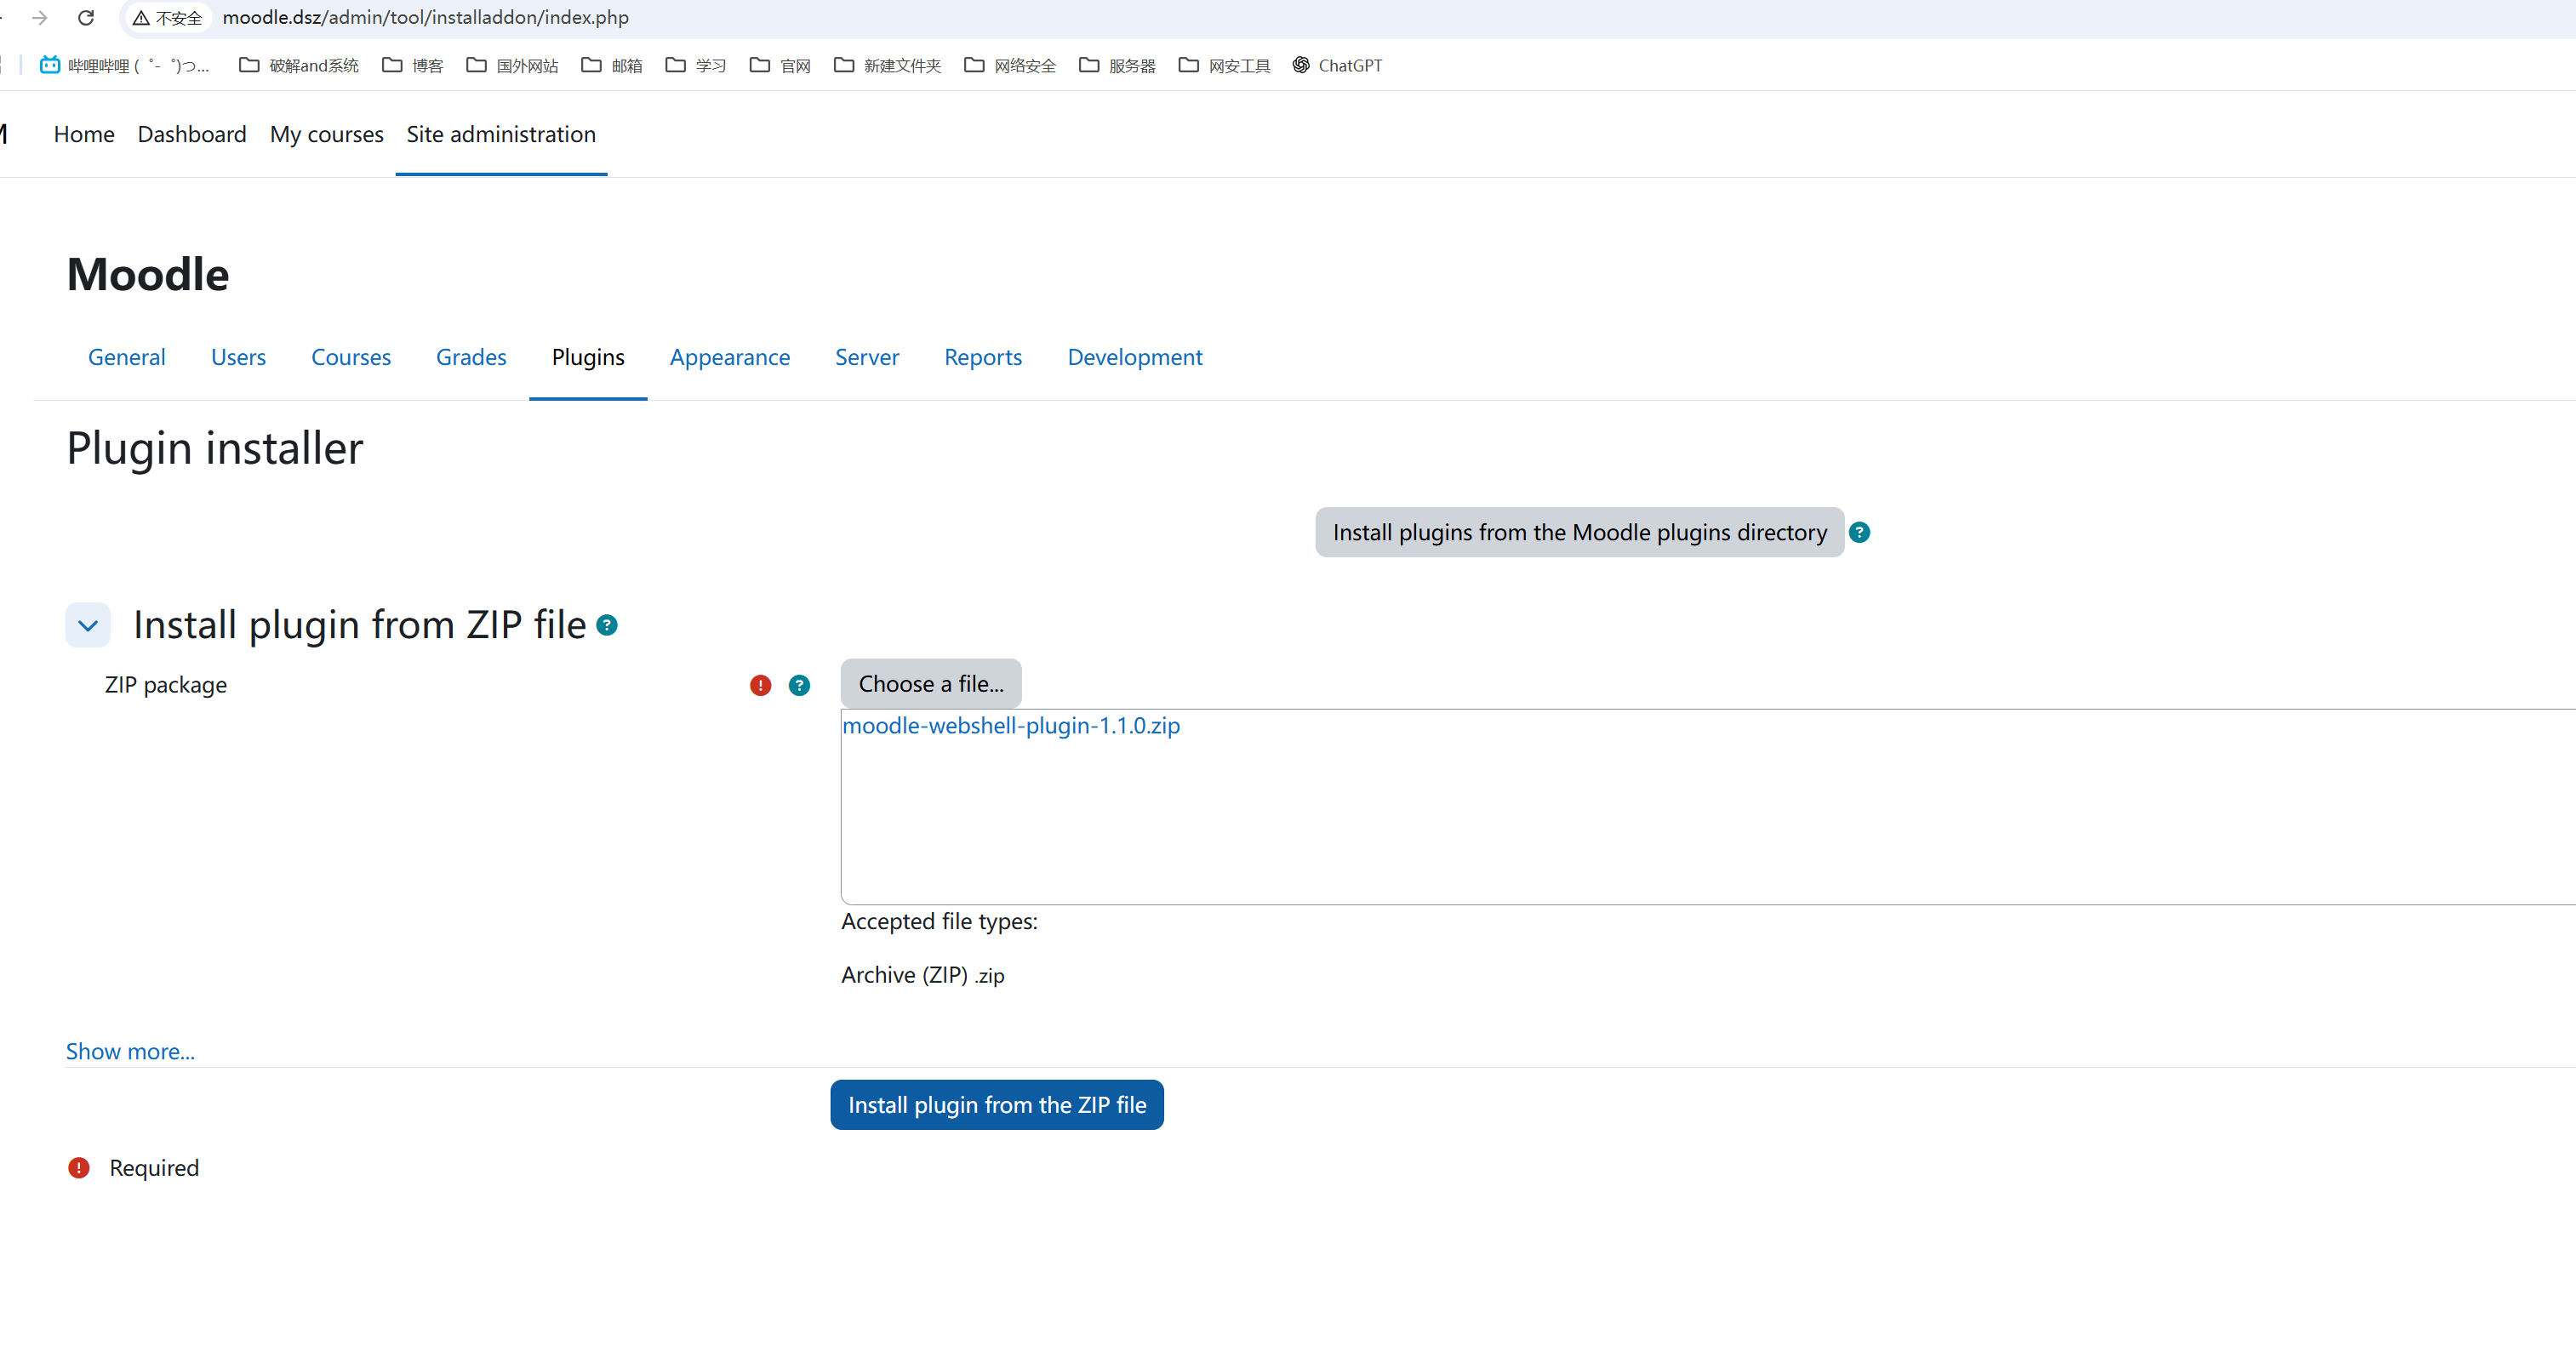Click red required icon next to ZIP package

click(x=760, y=685)
